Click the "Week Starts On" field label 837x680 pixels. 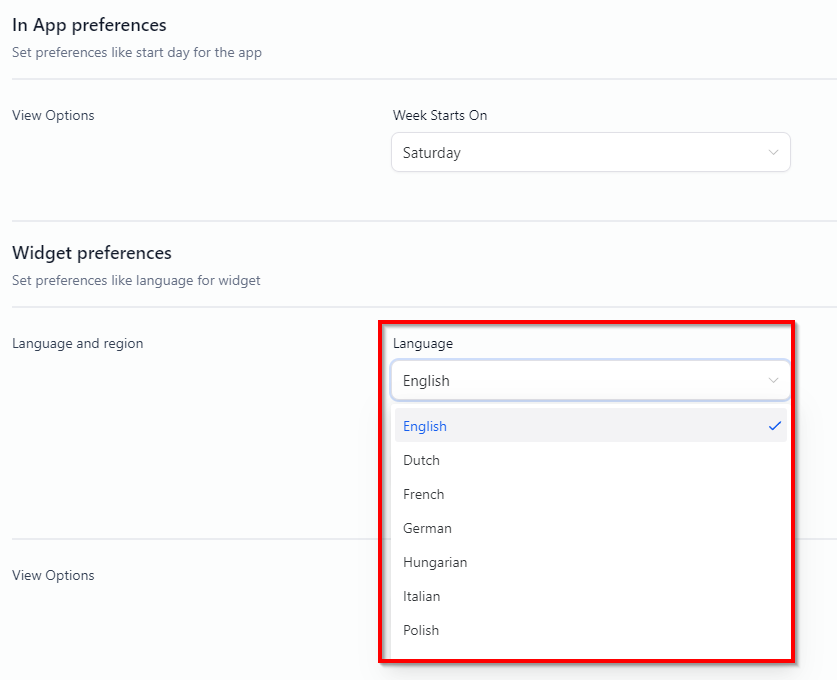tap(440, 115)
